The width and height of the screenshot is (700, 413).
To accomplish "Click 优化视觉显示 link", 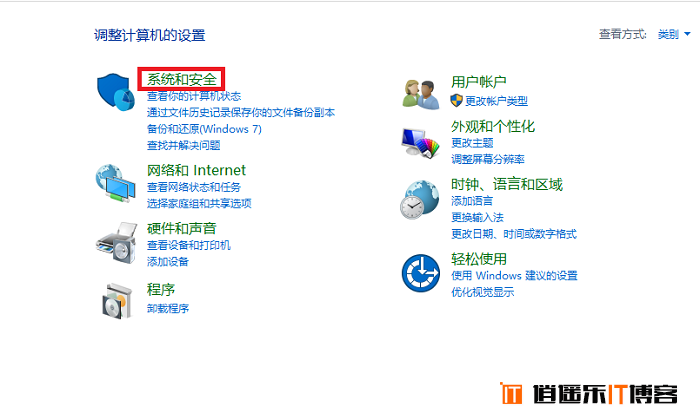I will (x=483, y=292).
